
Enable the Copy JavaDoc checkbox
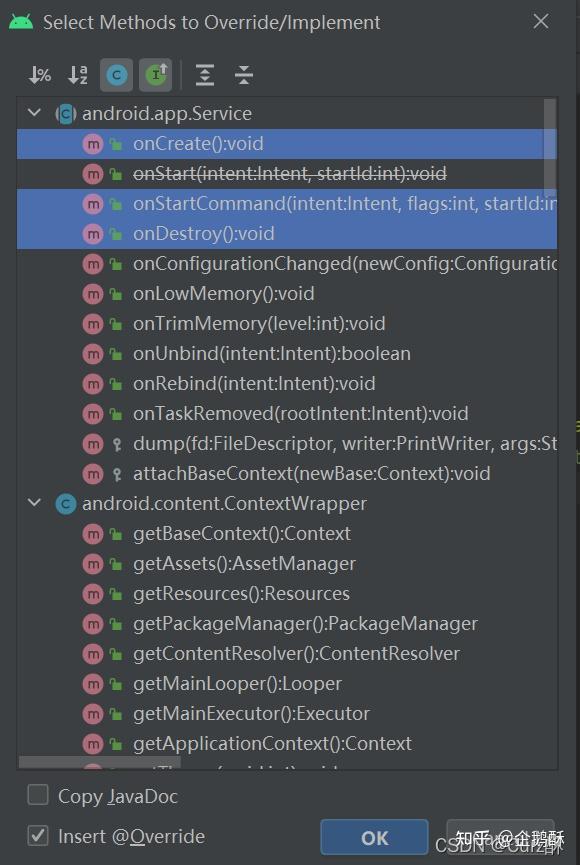(x=38, y=795)
